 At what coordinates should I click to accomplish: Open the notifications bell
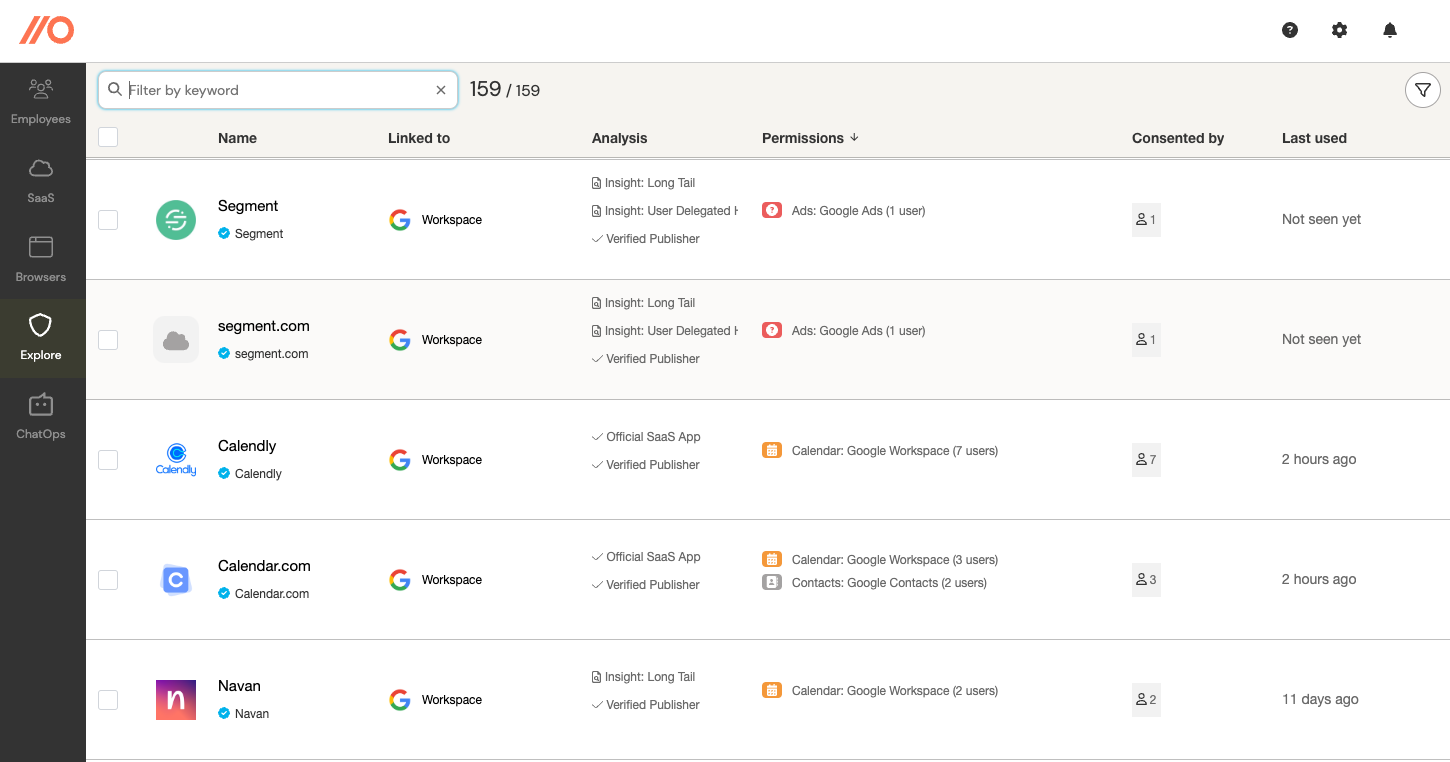click(x=1390, y=30)
